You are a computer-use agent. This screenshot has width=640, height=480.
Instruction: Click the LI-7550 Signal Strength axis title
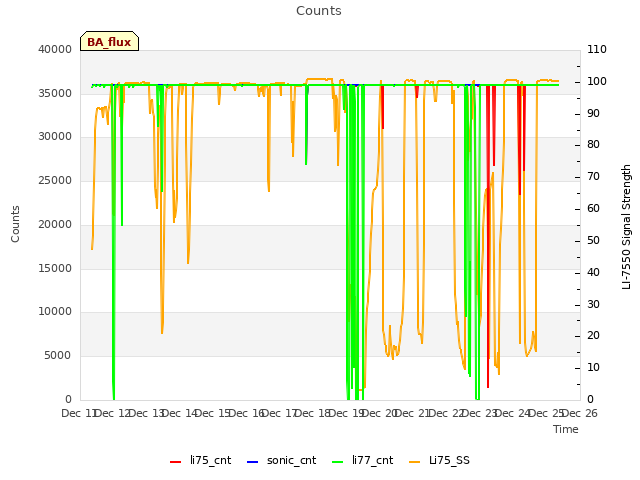pos(626,227)
